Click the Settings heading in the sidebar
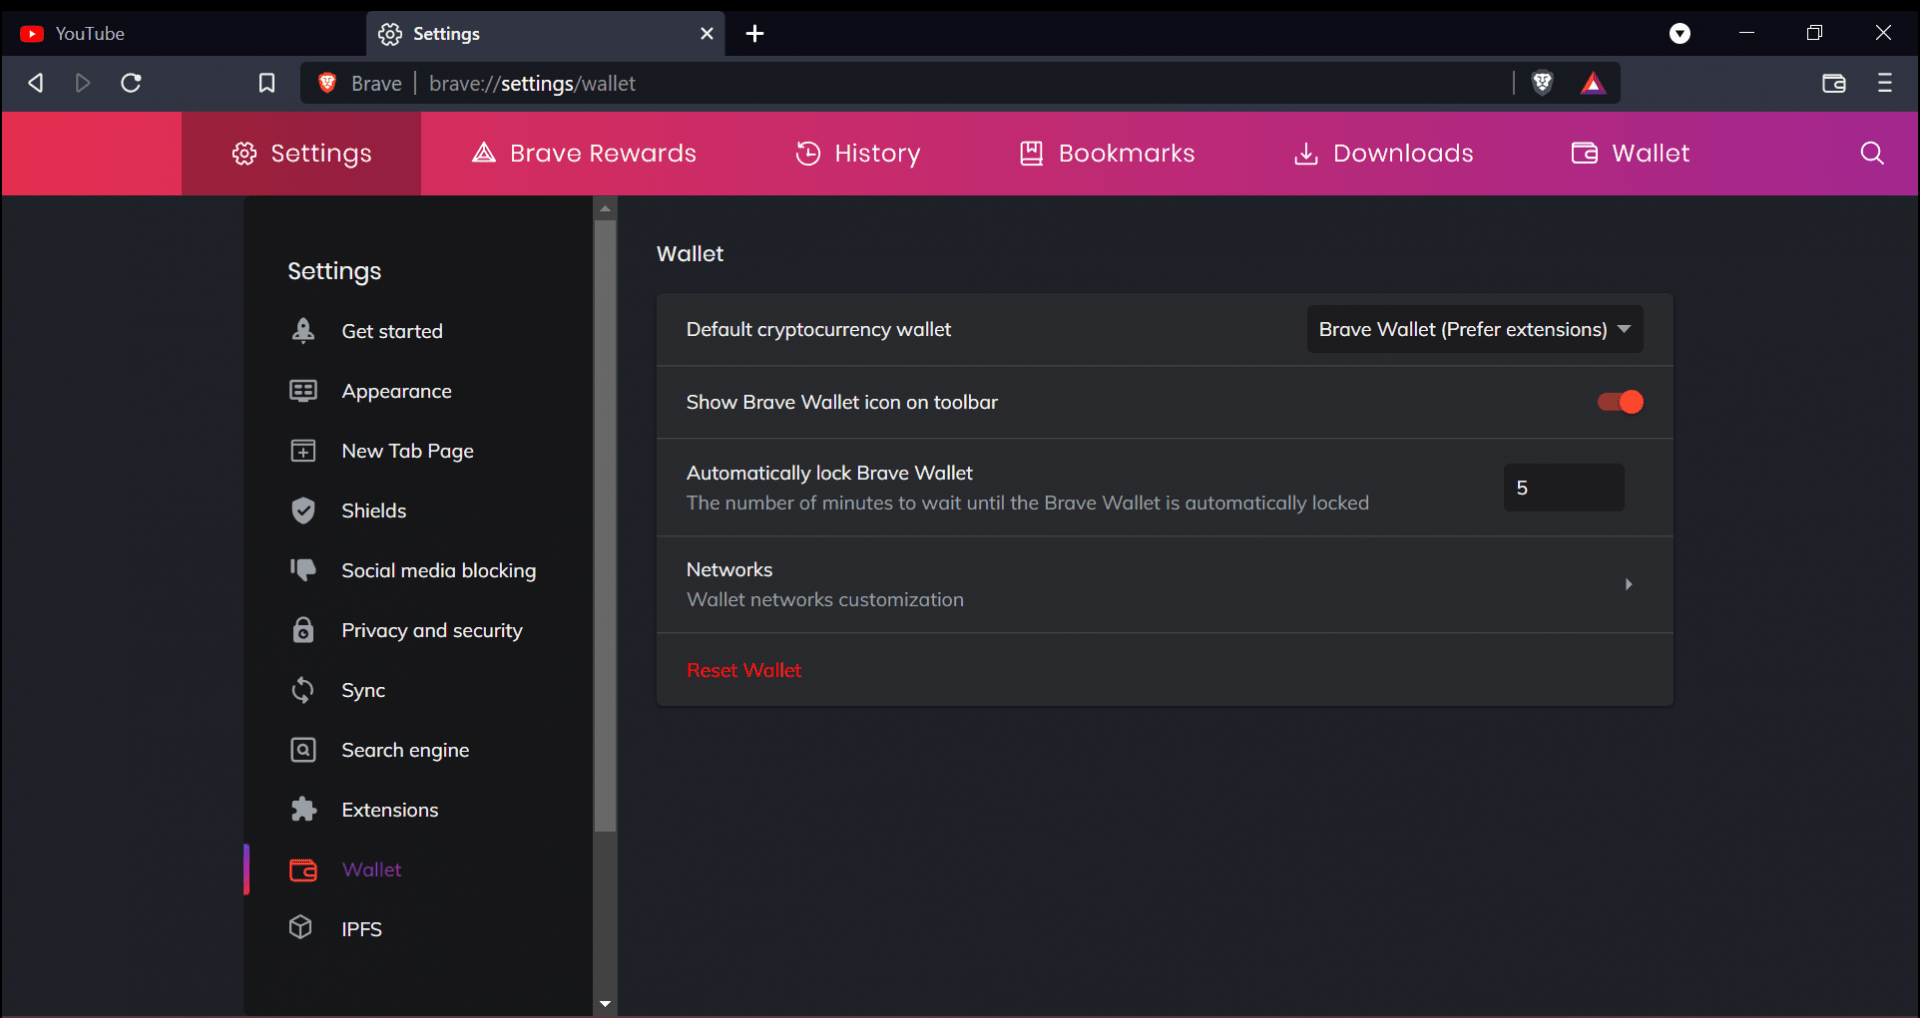This screenshot has height=1018, width=1920. 334,272
